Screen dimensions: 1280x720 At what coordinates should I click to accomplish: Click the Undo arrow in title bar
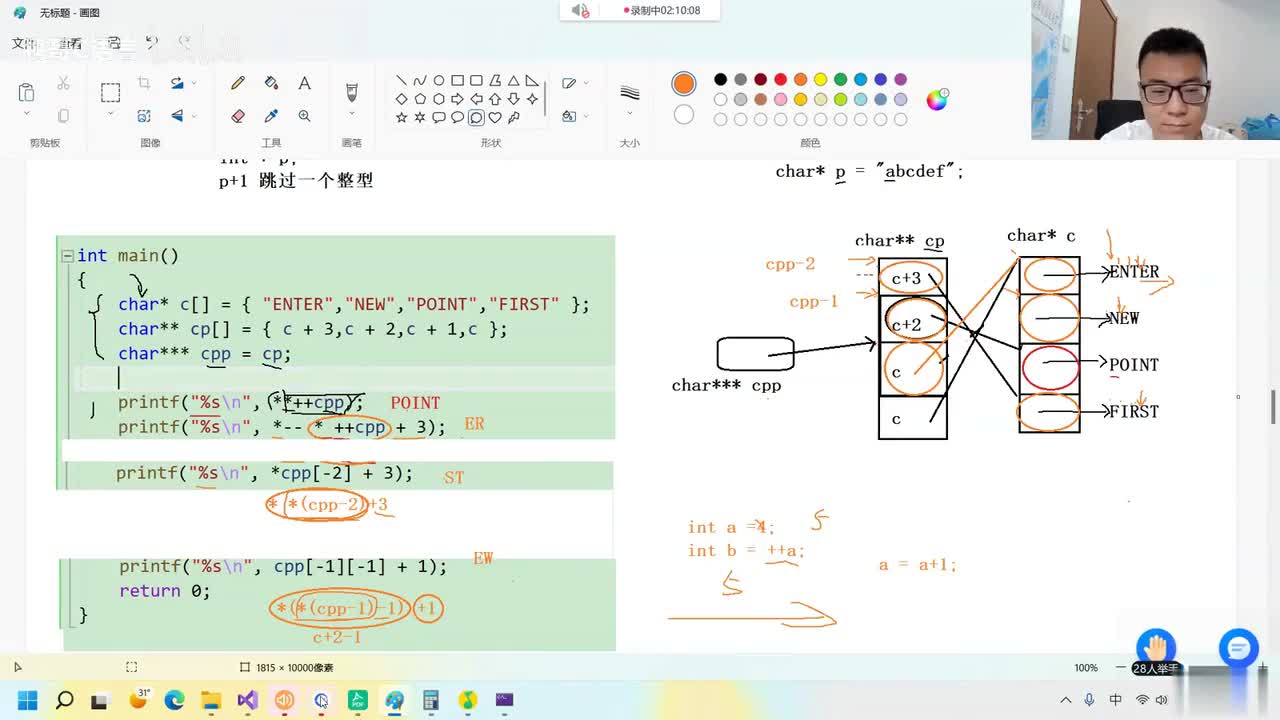tap(151, 42)
